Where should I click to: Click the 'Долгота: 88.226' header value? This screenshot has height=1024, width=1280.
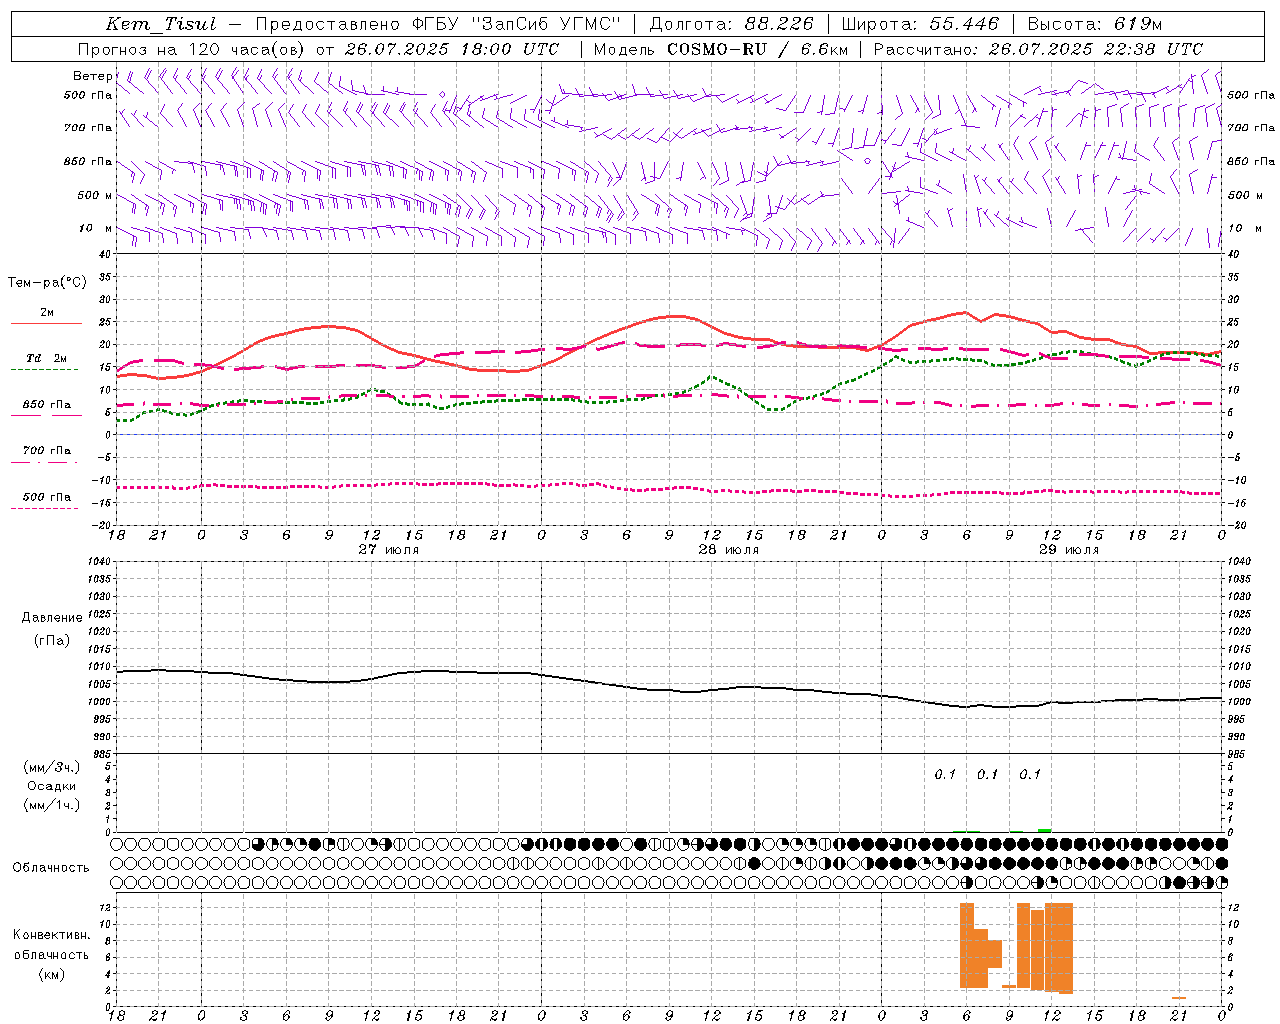coord(732,24)
